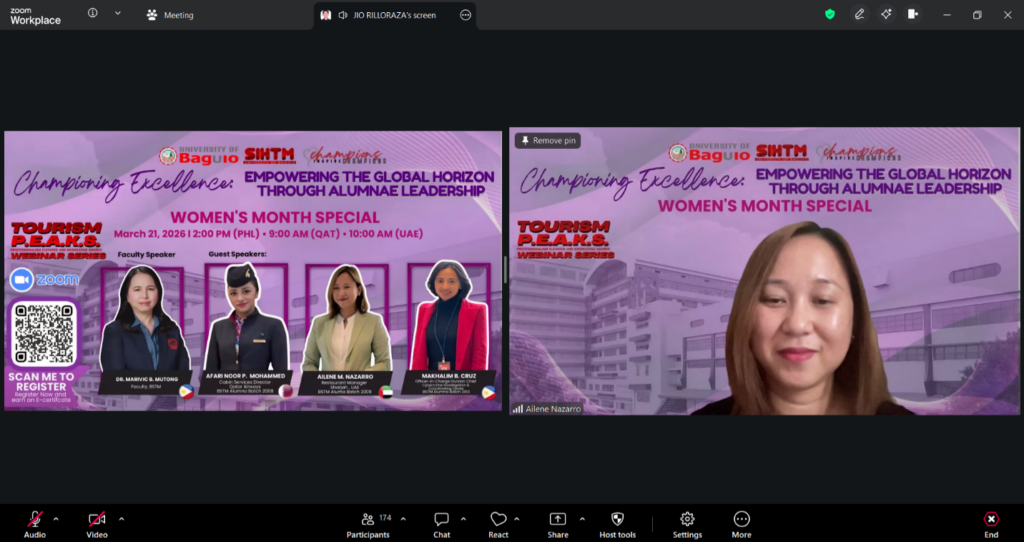The height and width of the screenshot is (542, 1024).
Task: Open the Meeting tab
Action: pos(170,15)
